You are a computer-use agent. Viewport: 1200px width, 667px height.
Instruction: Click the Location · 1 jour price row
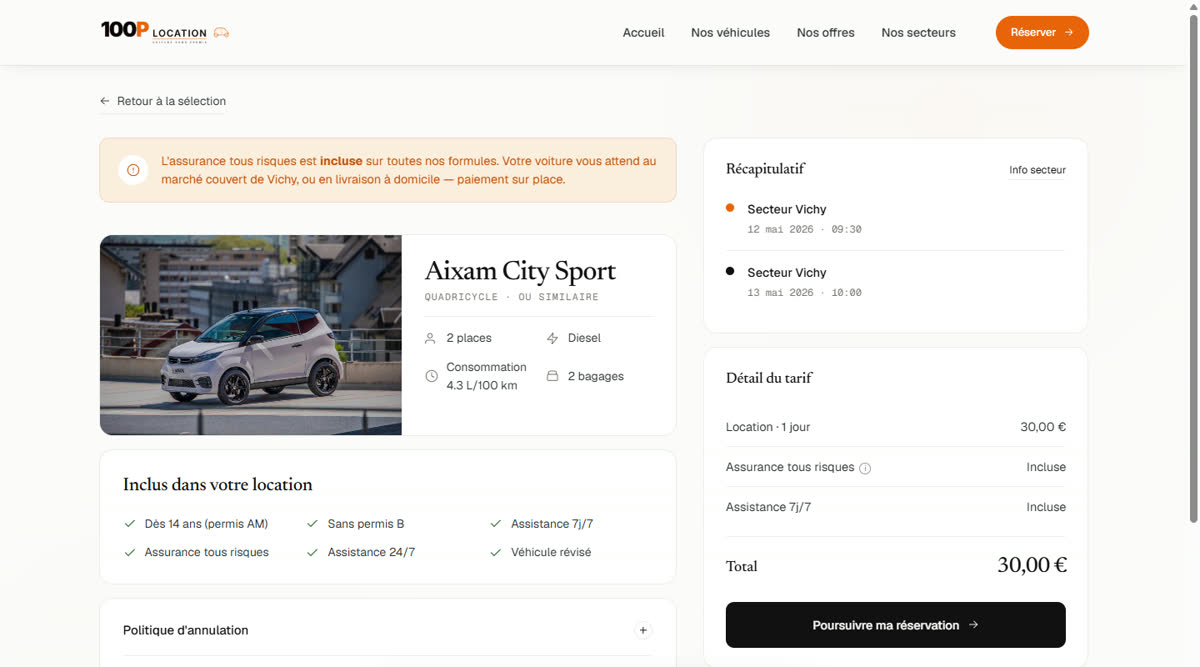point(896,427)
